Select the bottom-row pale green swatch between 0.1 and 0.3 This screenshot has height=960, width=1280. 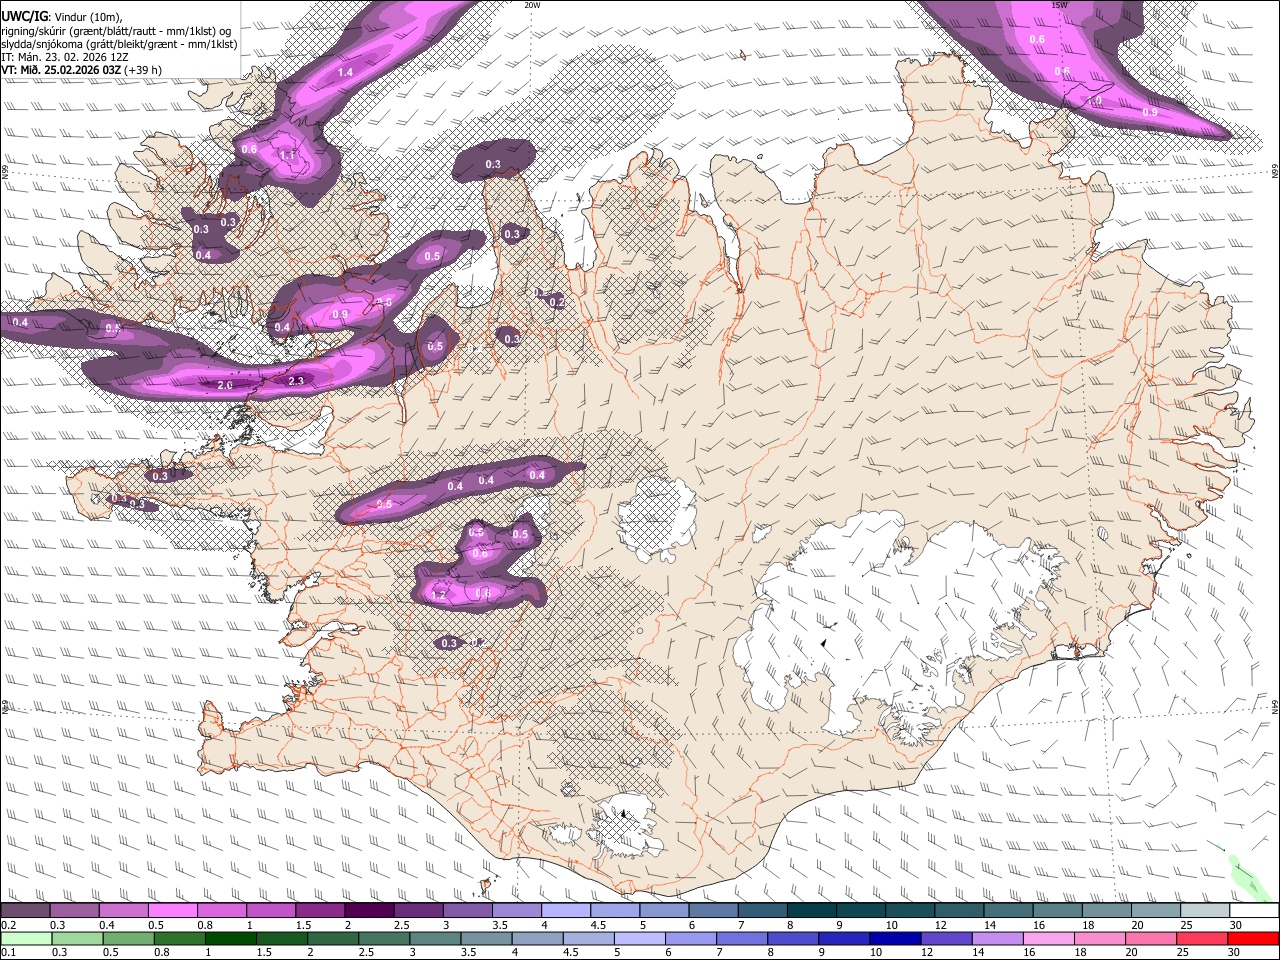coord(26,938)
